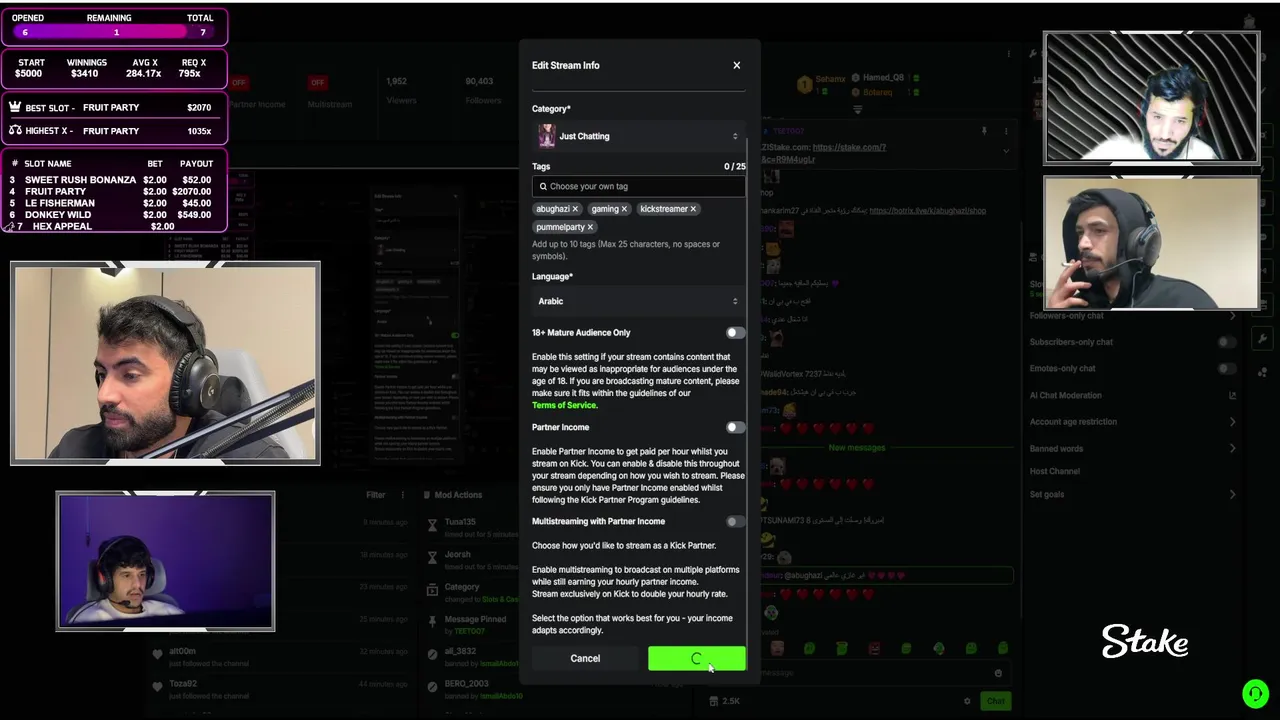Click hourglass timeout icon next to Tuna135
1280x720 pixels.
coord(432,526)
